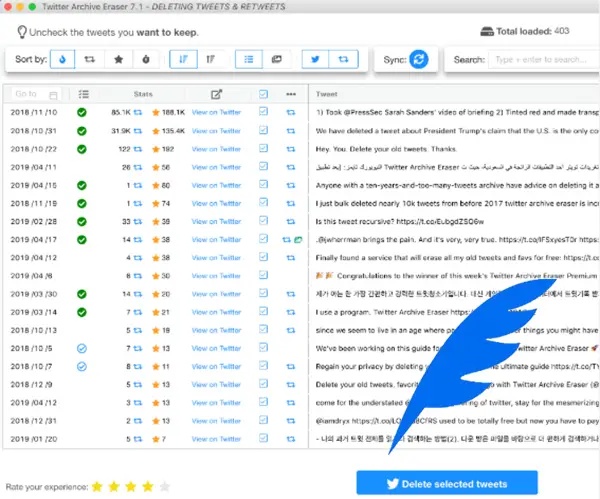Rate experience with first star

click(x=97, y=486)
